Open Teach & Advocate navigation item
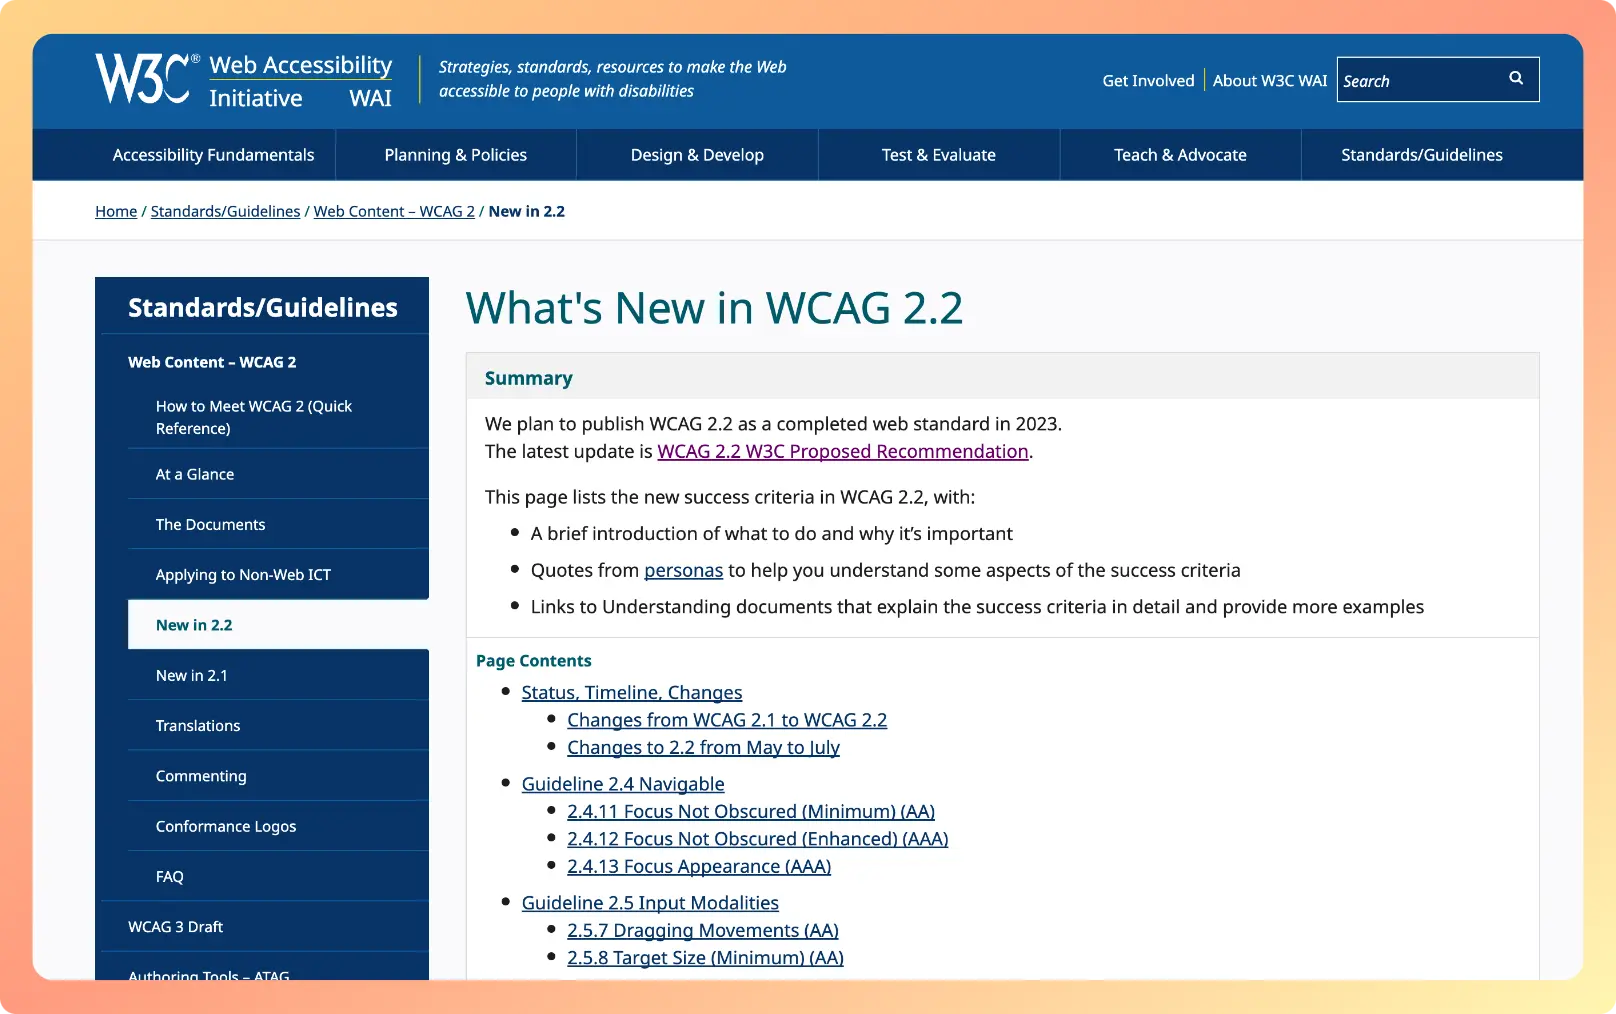 click(x=1180, y=155)
